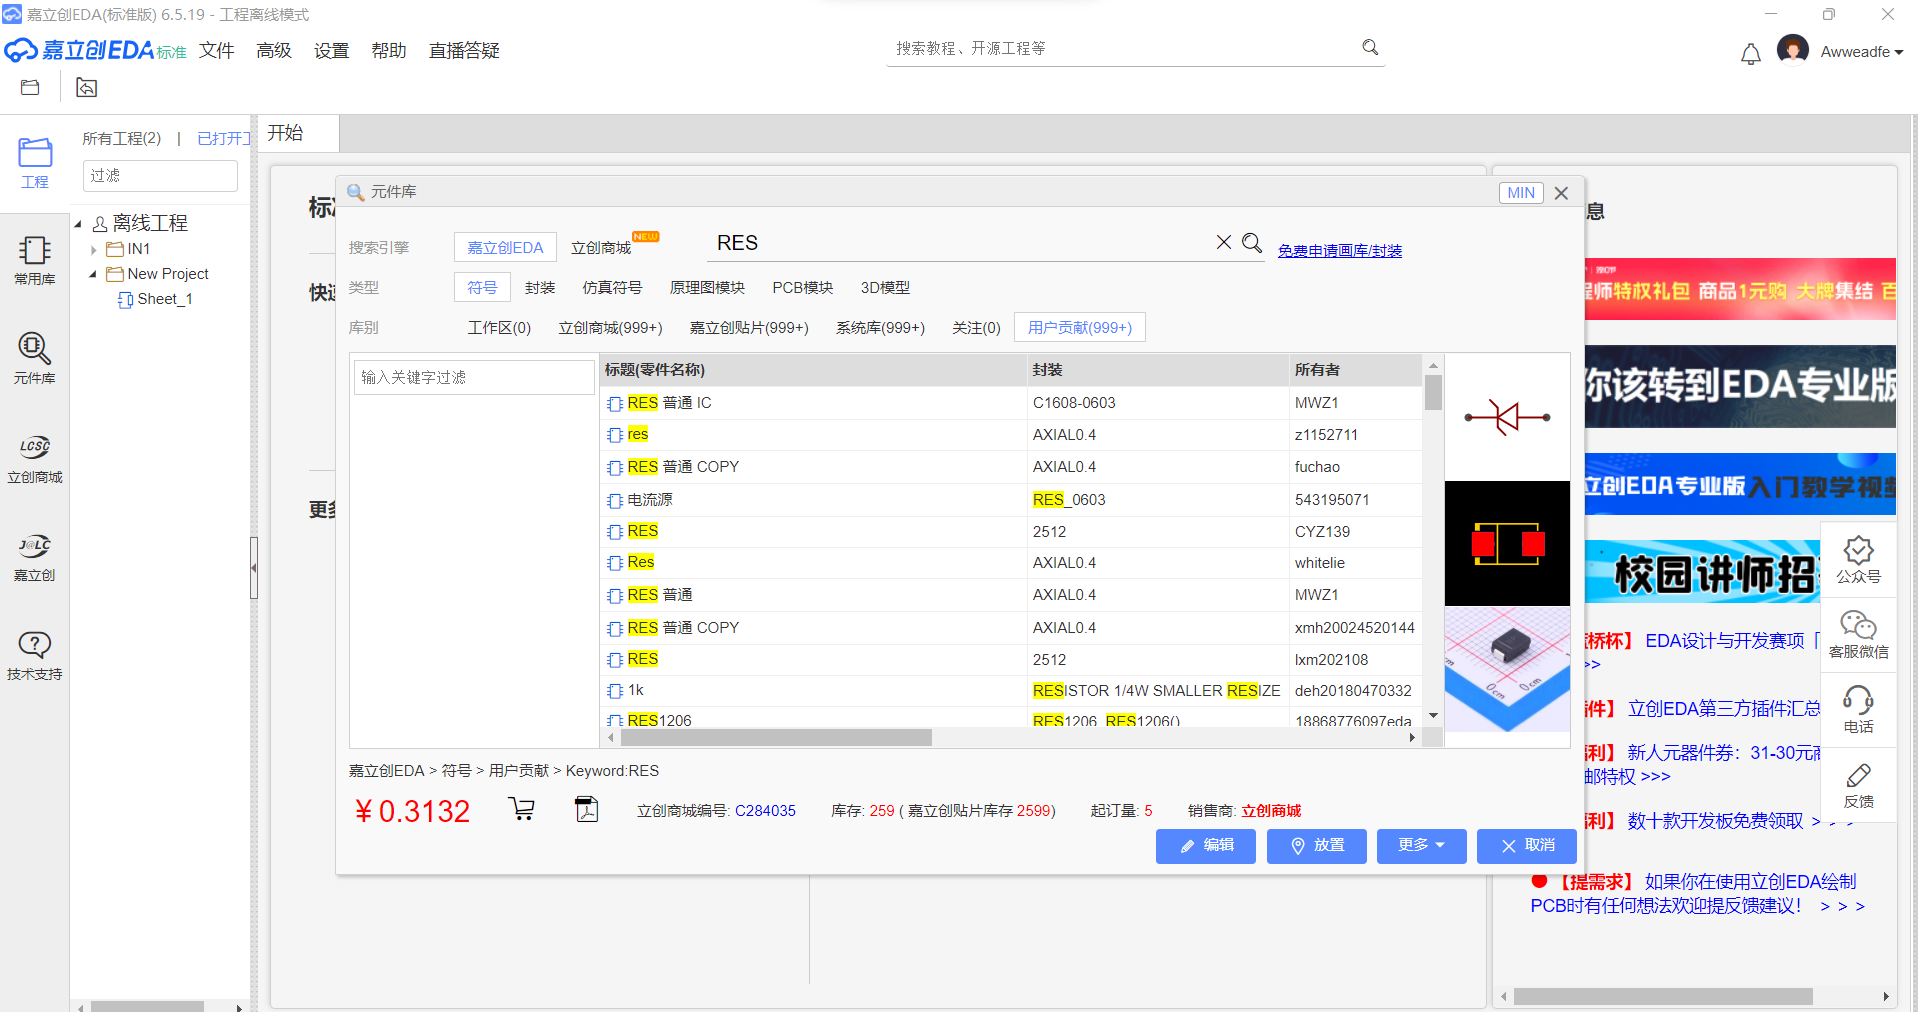Open the 设置 menu
Screen dimensions: 1918x1012
[x=331, y=50]
